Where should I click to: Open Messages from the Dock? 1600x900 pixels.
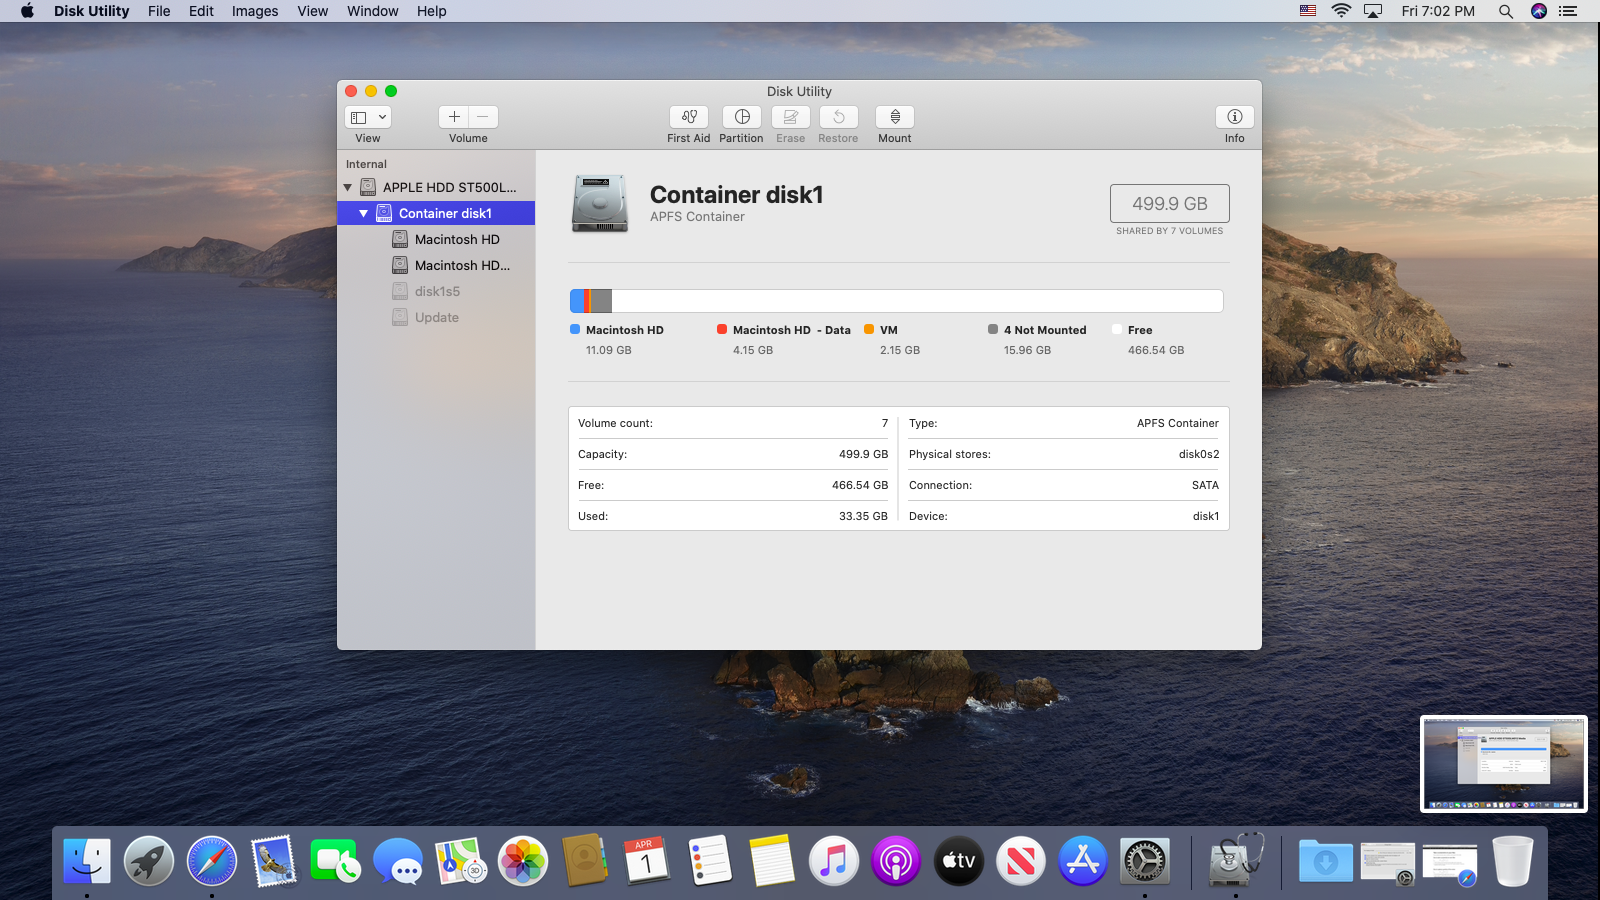tap(398, 860)
